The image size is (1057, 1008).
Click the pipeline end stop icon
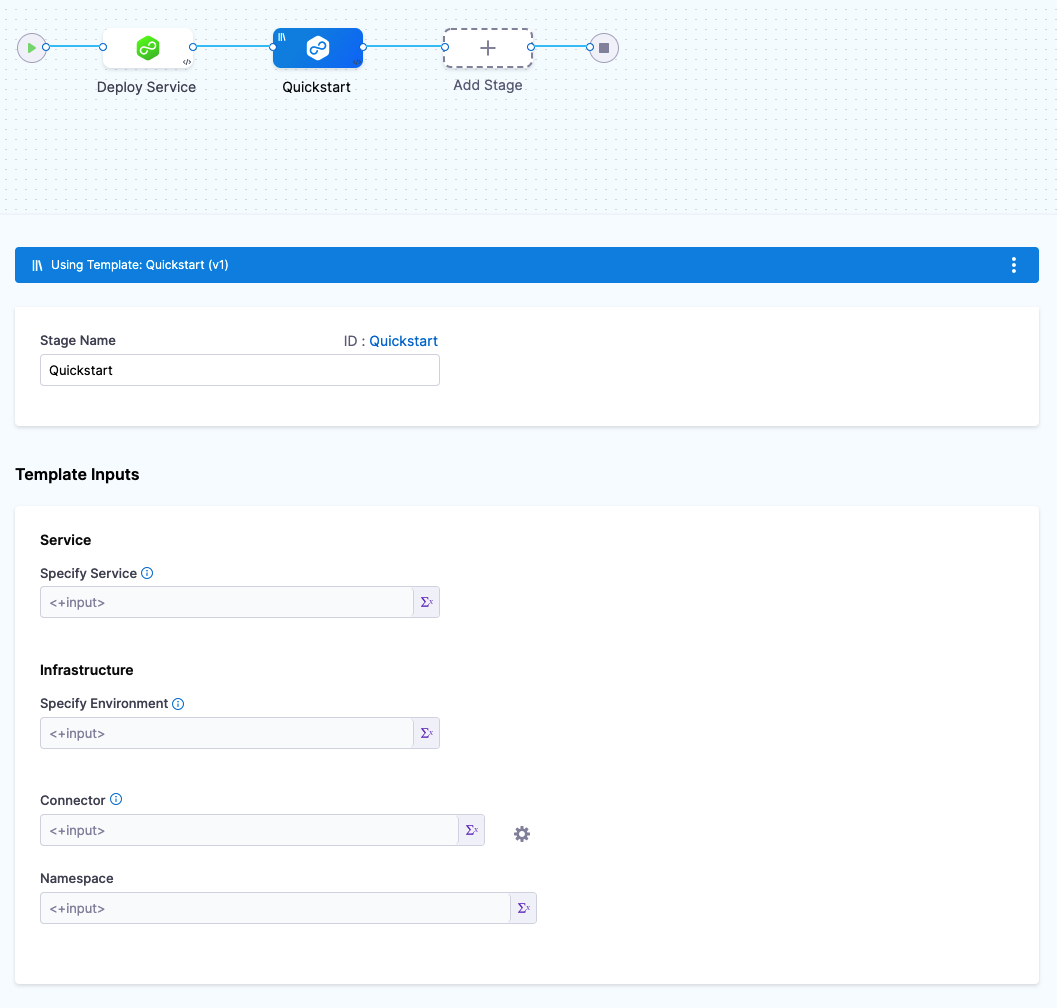point(603,47)
